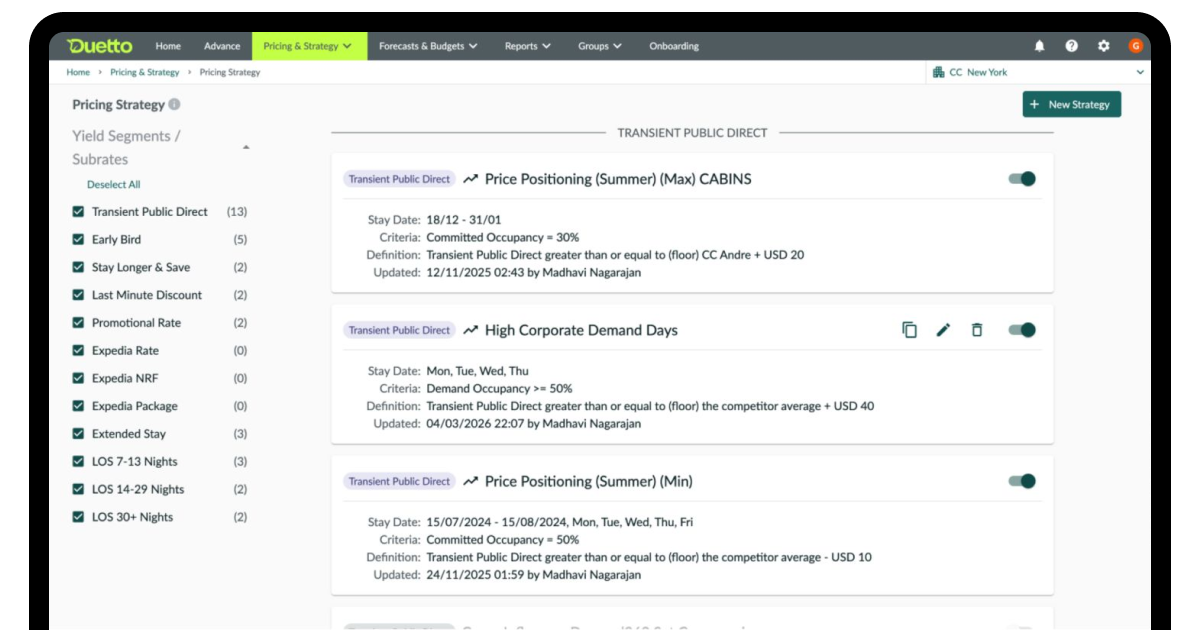Open the Onboarding nav item
This screenshot has width=1200, height=630.
[674, 46]
